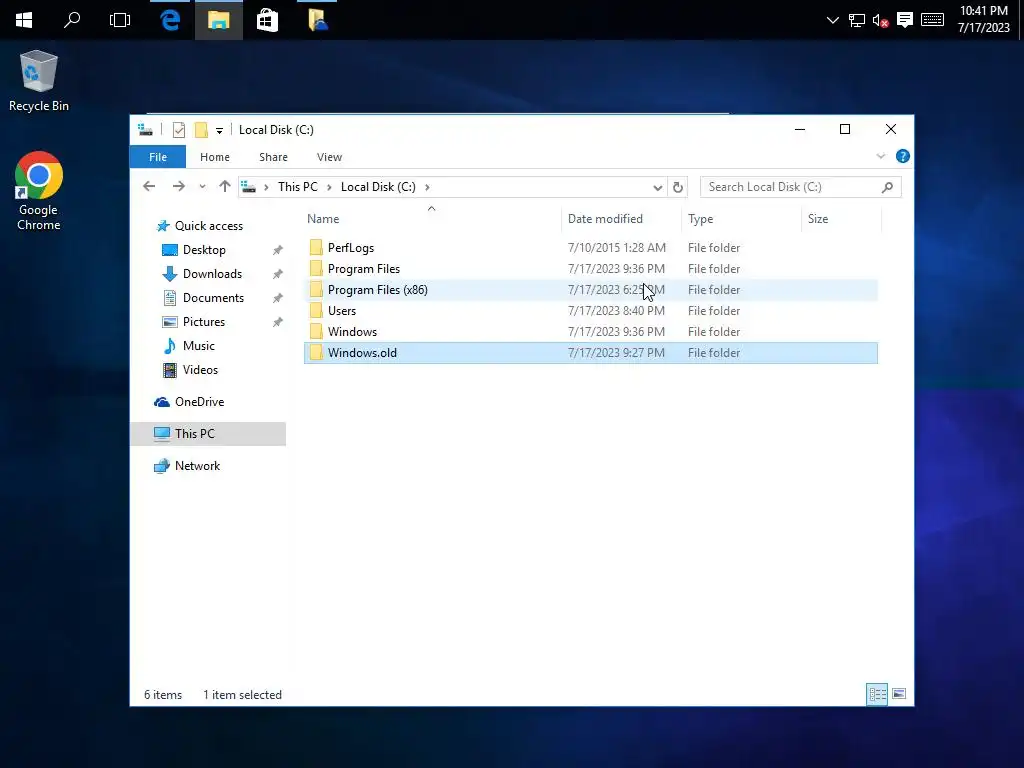Sort by the Type column header
The image size is (1024, 768).
point(741,219)
